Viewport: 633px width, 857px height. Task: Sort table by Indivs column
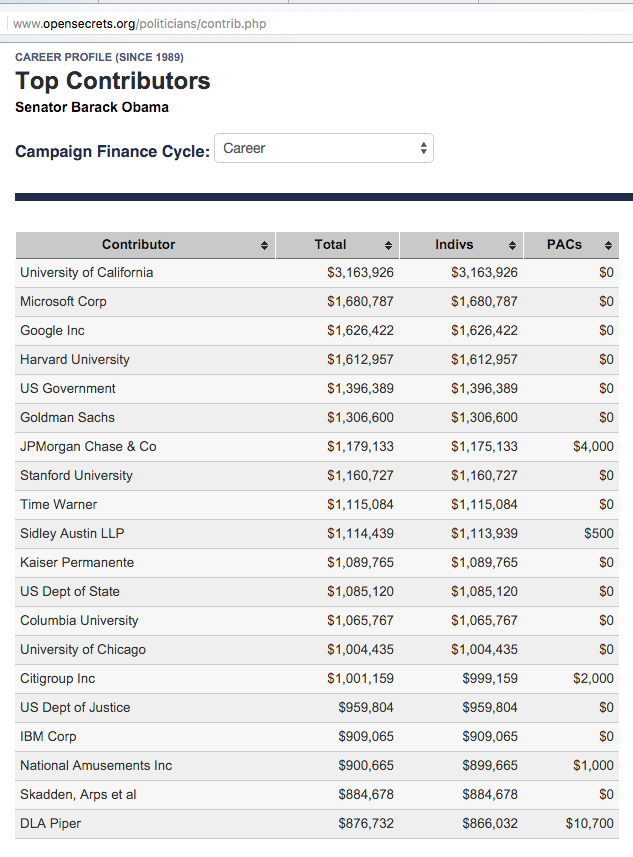[461, 245]
